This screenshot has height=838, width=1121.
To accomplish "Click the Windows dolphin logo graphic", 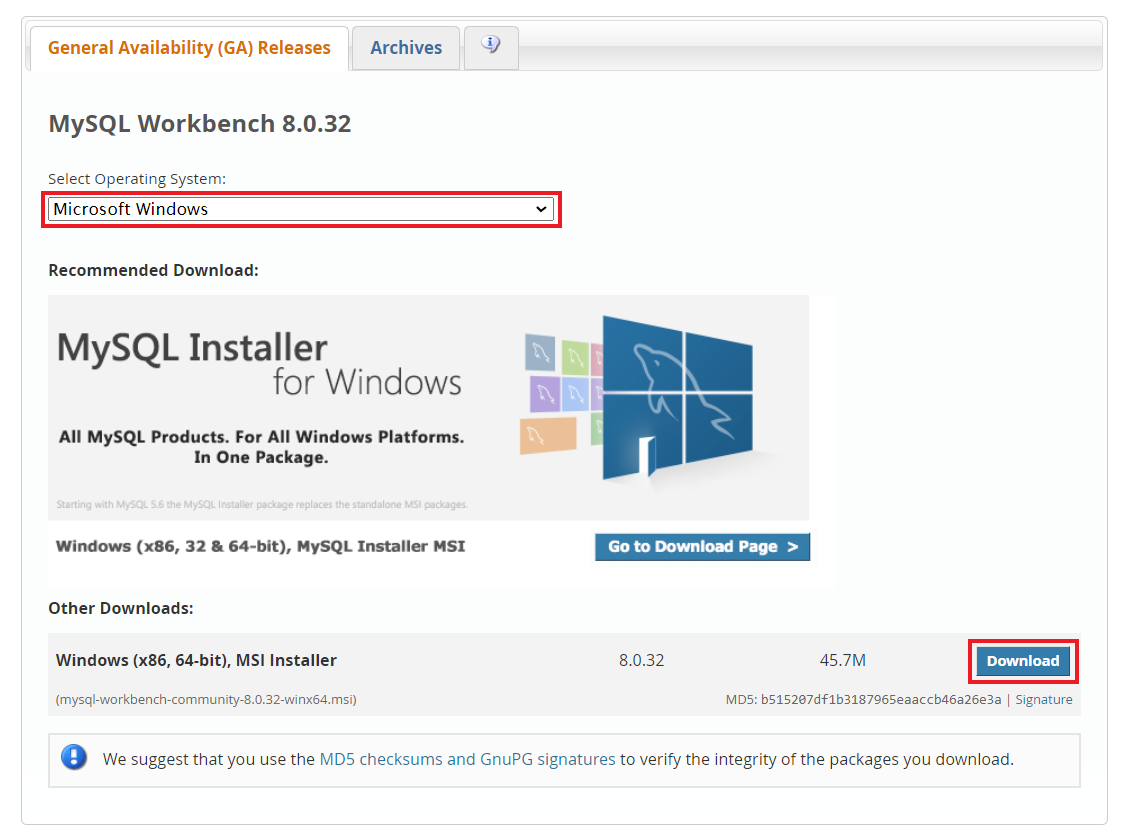I will [676, 398].
